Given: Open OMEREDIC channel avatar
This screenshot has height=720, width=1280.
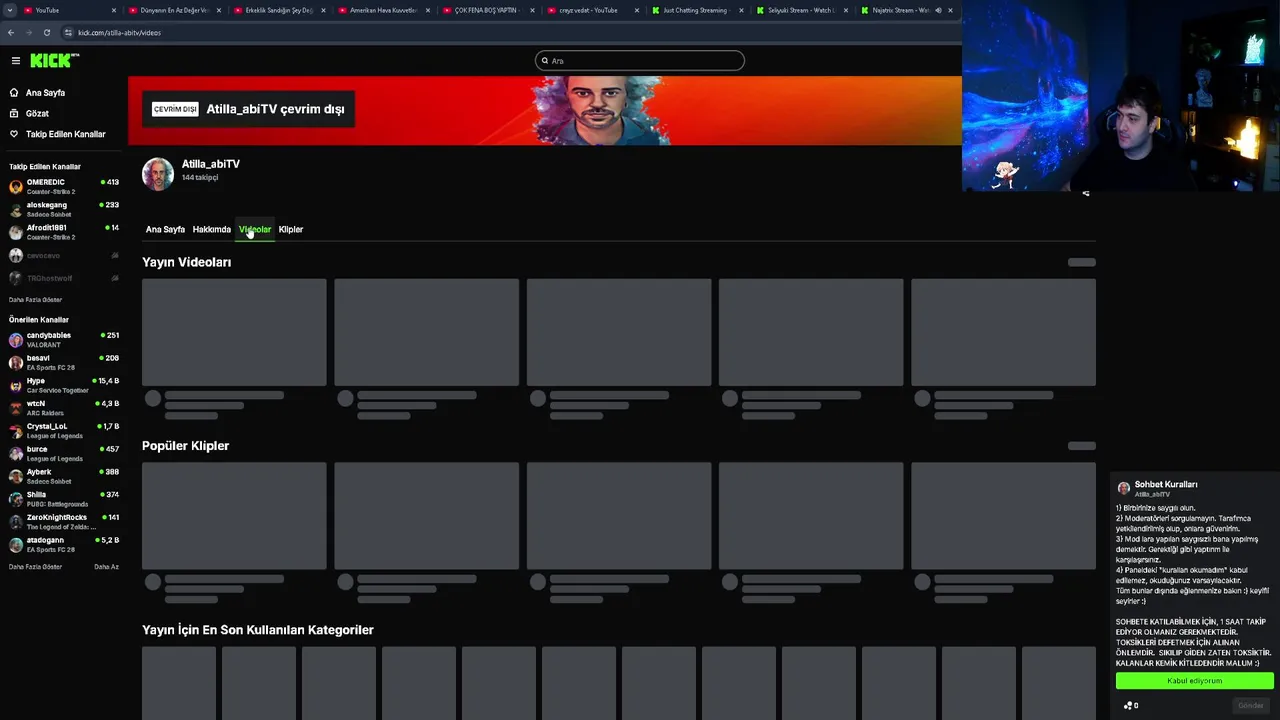Looking at the screenshot, I should [x=15, y=187].
